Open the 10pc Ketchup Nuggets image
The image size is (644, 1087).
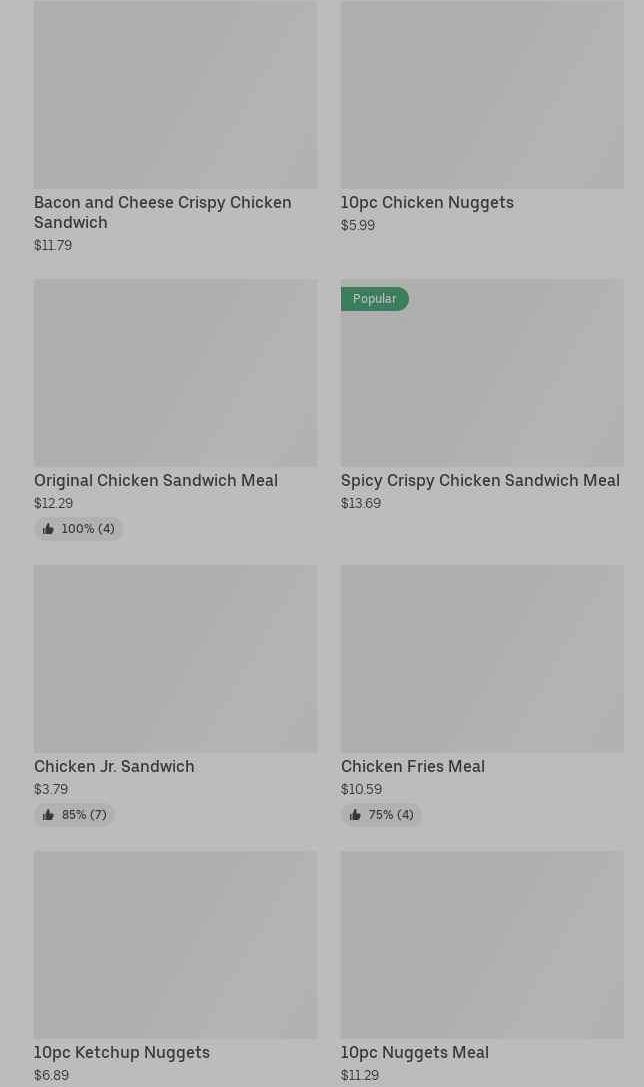click(x=175, y=944)
